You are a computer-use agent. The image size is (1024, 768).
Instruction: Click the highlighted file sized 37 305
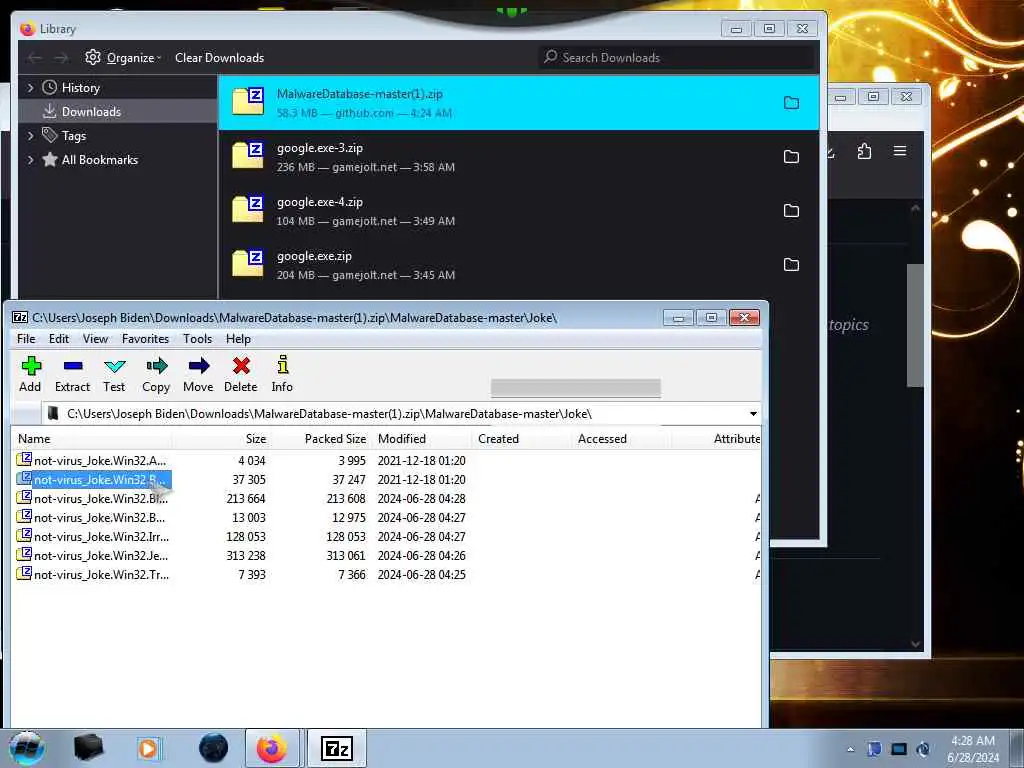pos(93,479)
